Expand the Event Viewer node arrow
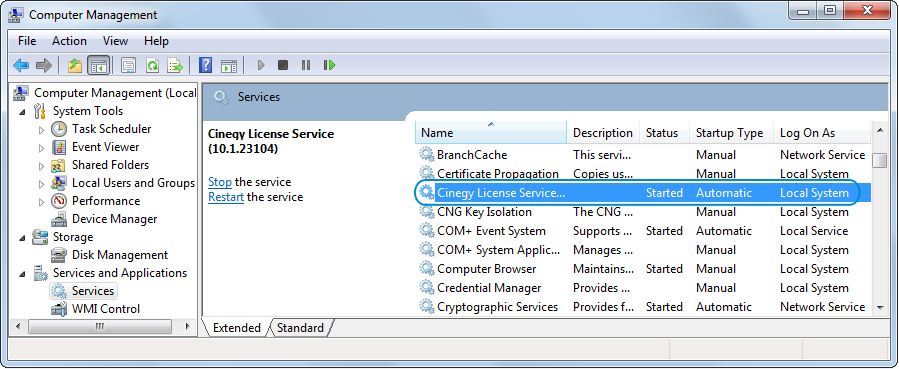 point(41,148)
